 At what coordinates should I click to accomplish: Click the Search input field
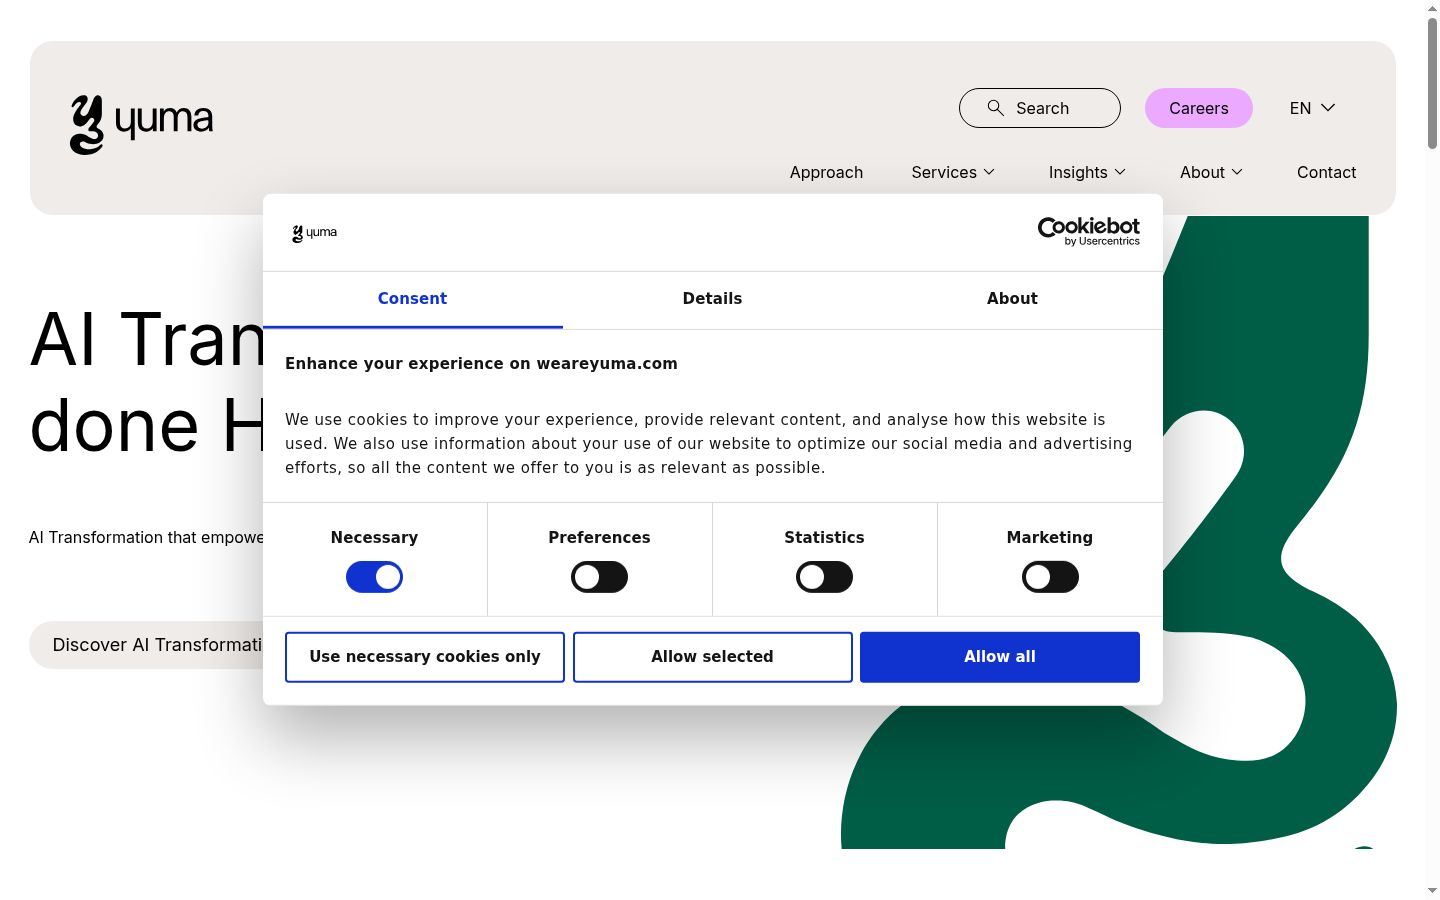click(x=1040, y=108)
